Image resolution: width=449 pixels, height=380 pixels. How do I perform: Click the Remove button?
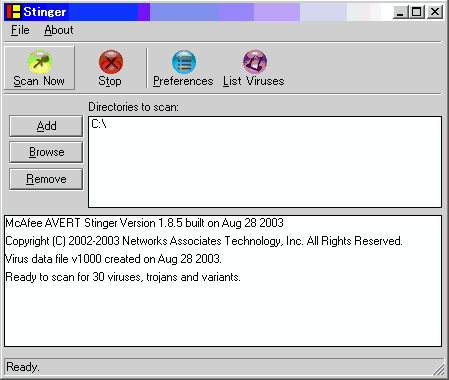[46, 179]
